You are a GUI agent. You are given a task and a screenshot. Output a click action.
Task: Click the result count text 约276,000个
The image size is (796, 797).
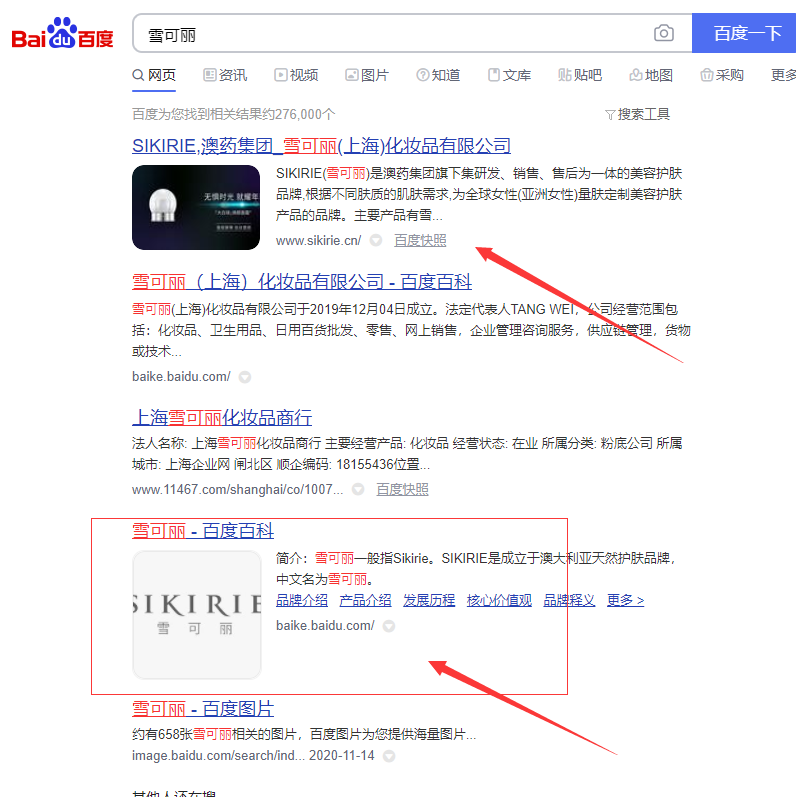point(304,114)
